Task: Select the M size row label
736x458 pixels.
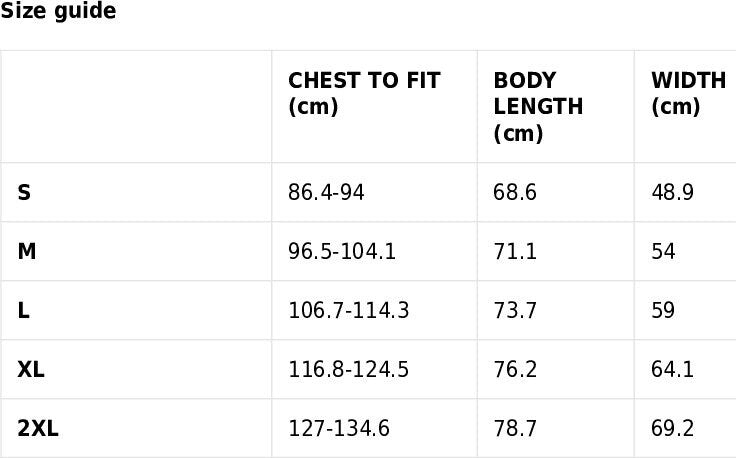Action: coord(27,251)
